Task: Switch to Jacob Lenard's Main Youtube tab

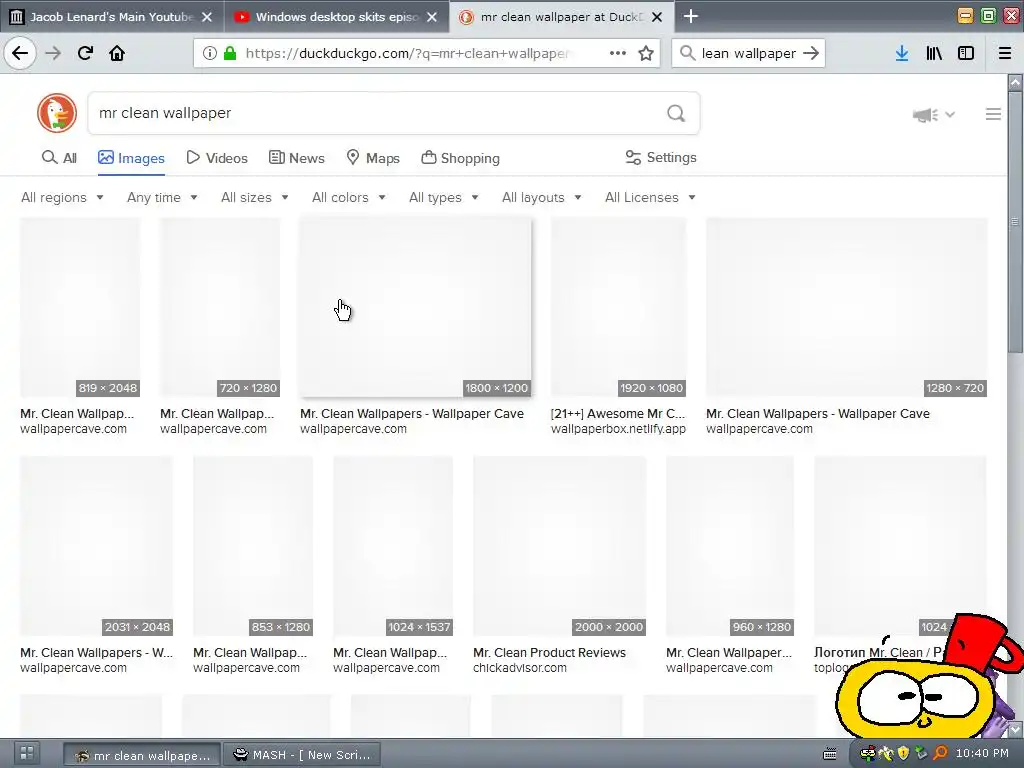Action: (111, 17)
